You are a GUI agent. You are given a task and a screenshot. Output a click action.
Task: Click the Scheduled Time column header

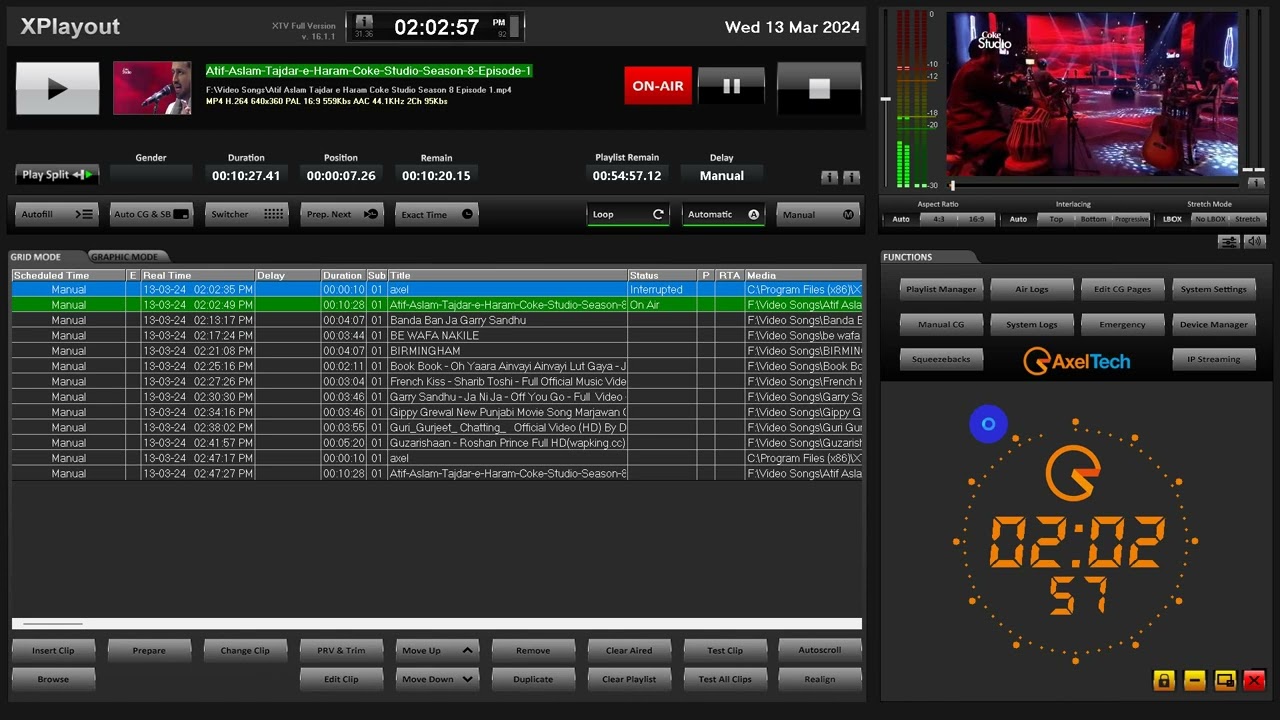click(68, 275)
